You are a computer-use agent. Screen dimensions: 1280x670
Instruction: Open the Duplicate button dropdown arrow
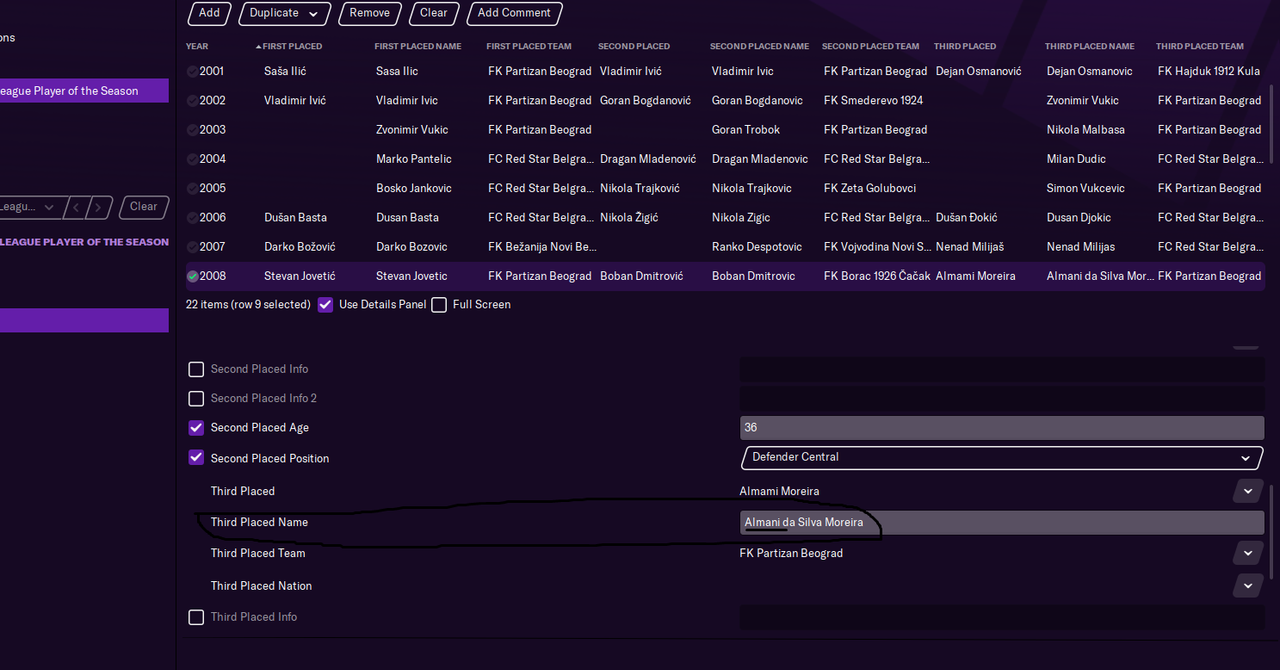pyautogui.click(x=314, y=13)
